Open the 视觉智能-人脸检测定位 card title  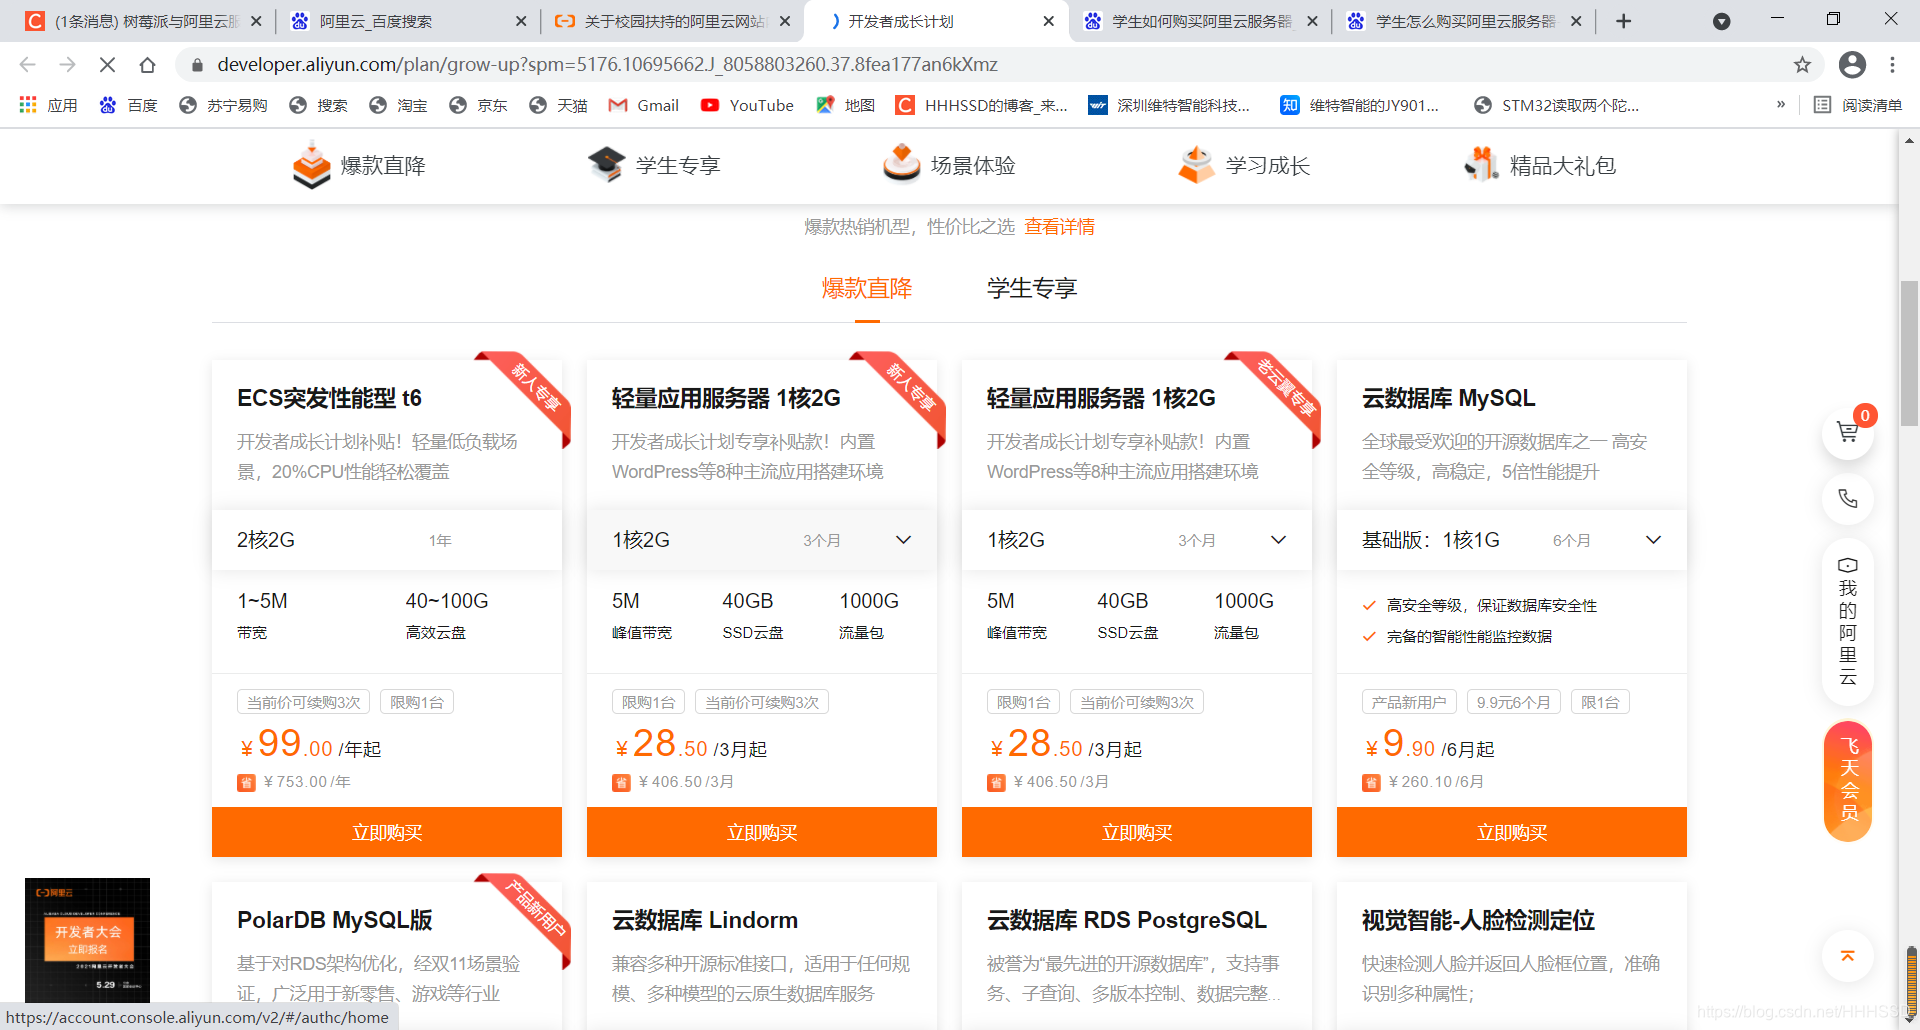pos(1478,920)
